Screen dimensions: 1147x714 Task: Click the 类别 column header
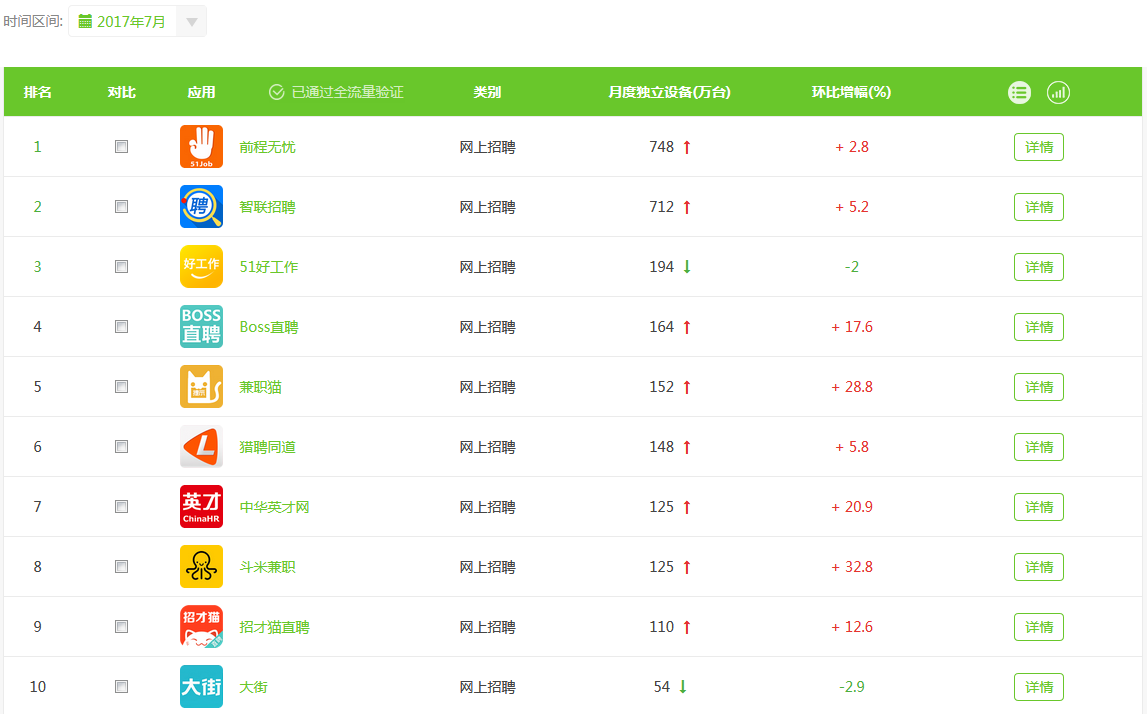point(487,92)
